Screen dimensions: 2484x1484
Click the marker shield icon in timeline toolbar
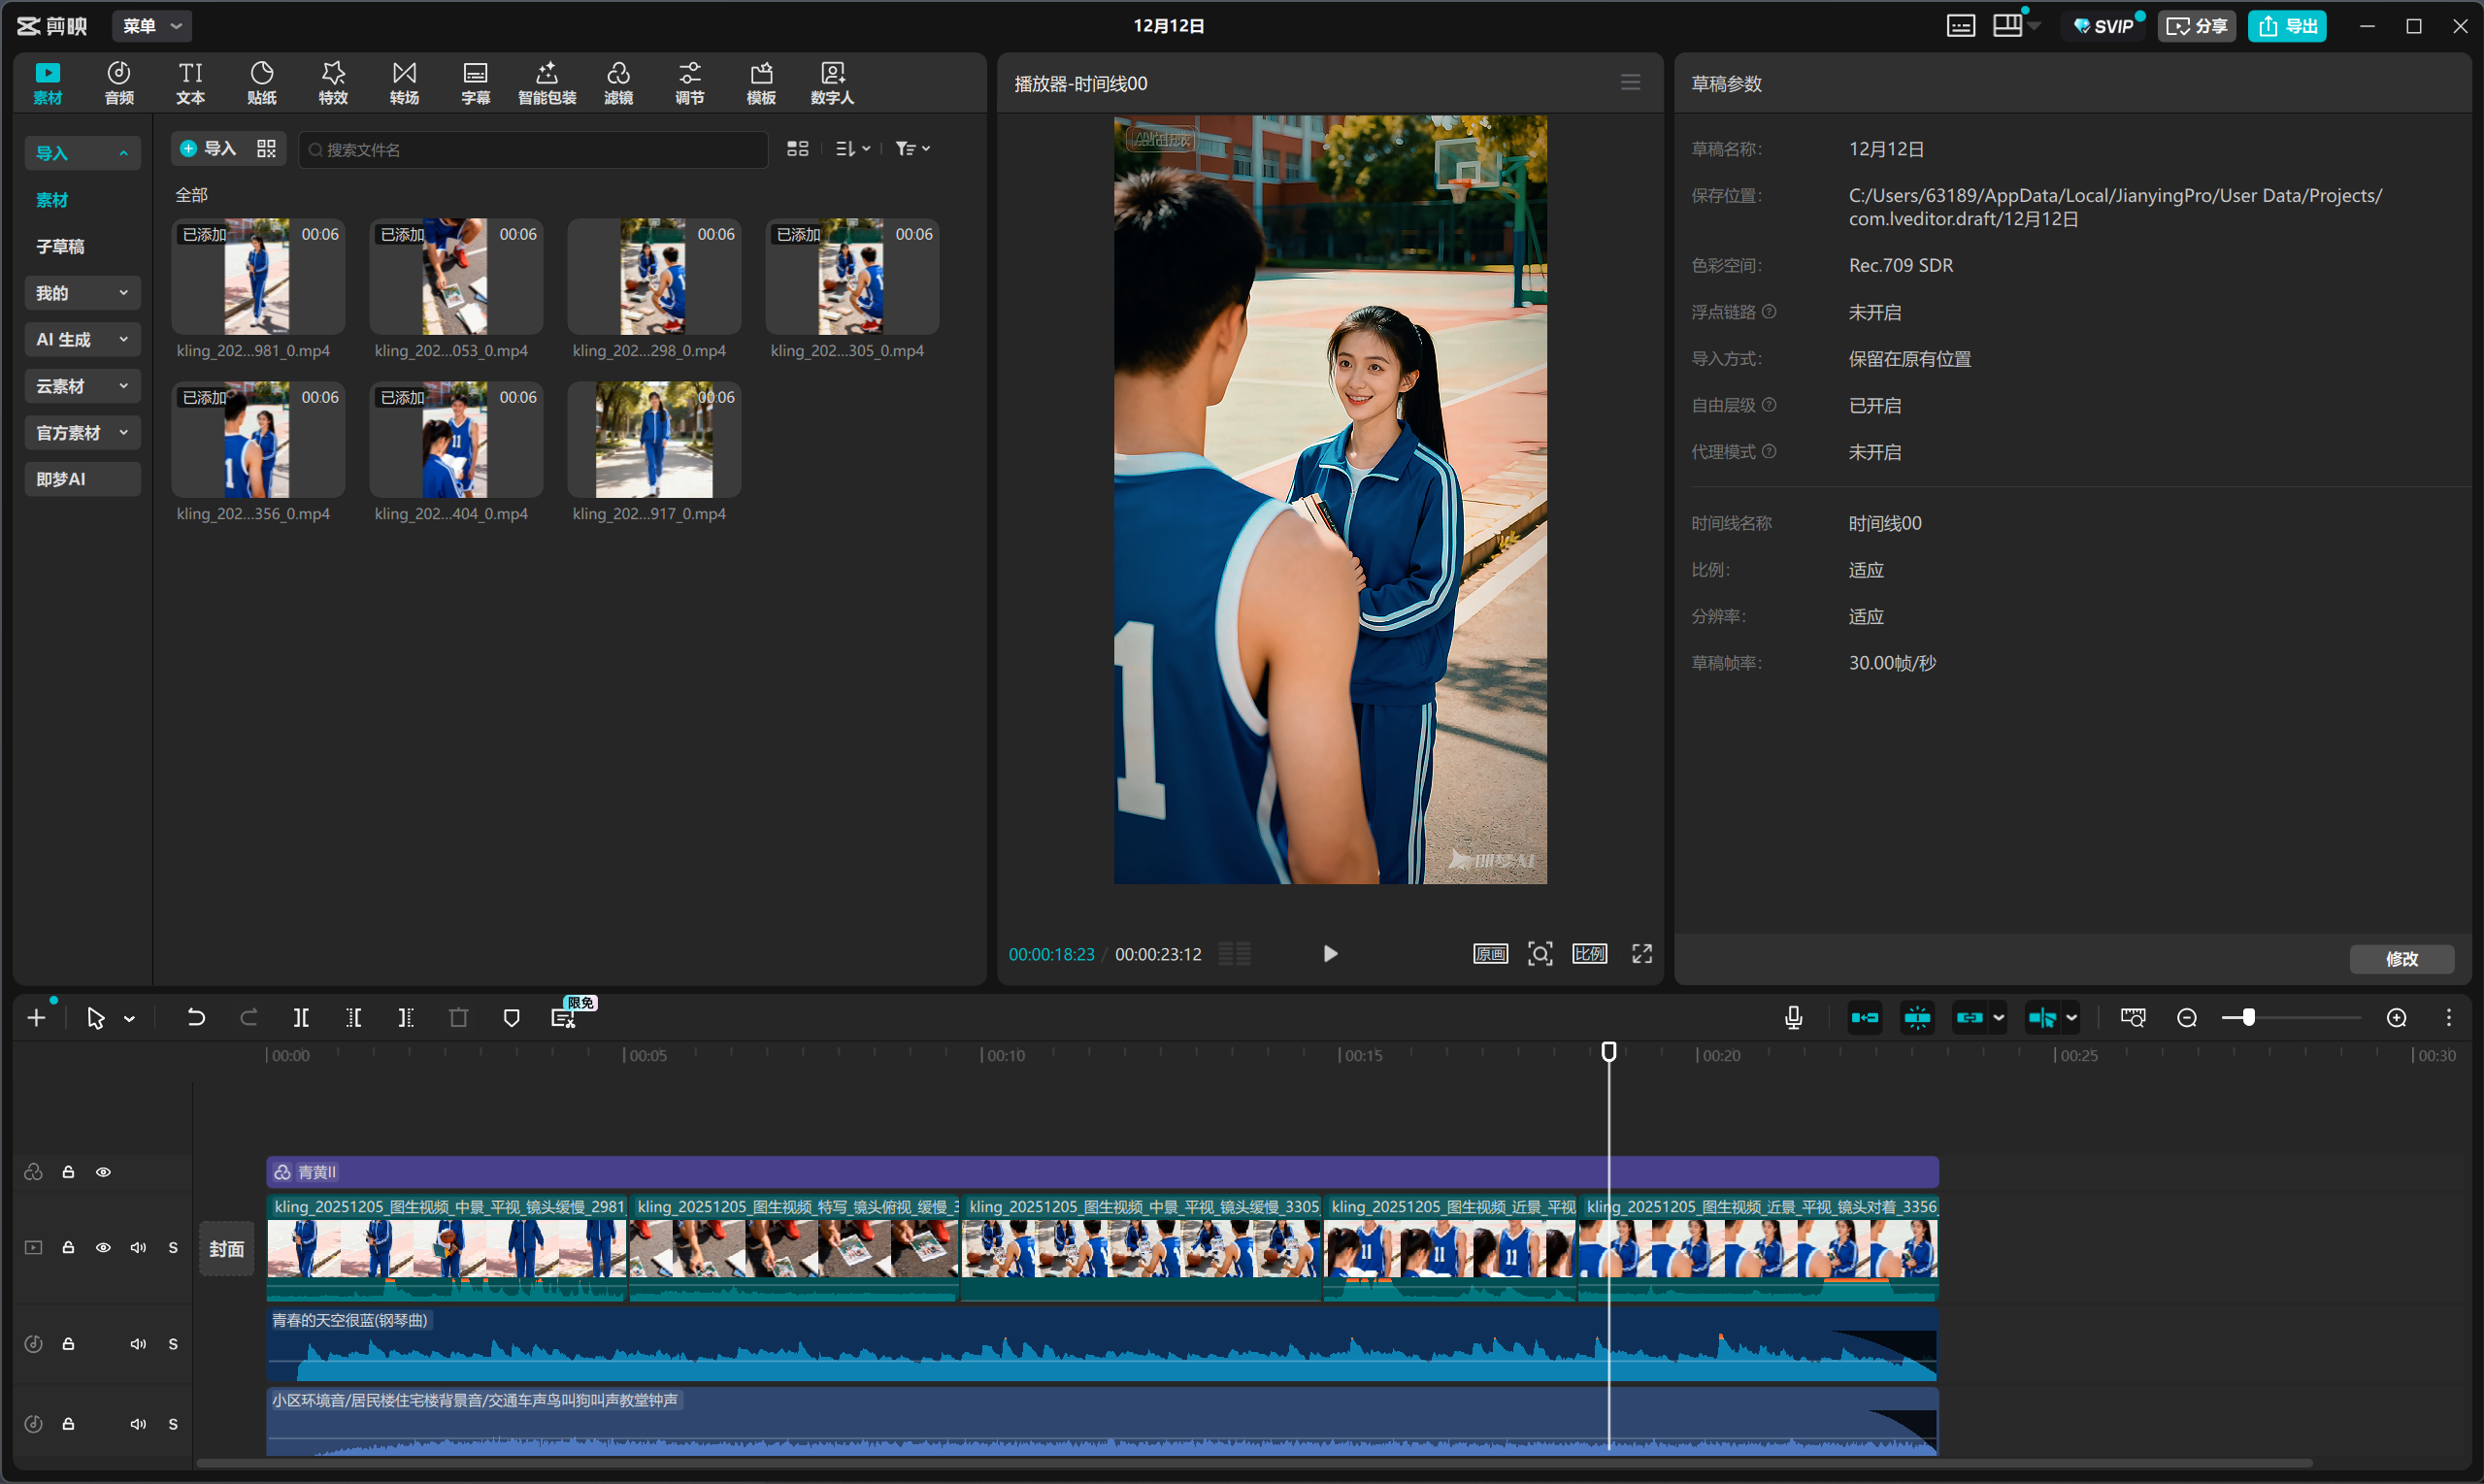coord(511,1018)
